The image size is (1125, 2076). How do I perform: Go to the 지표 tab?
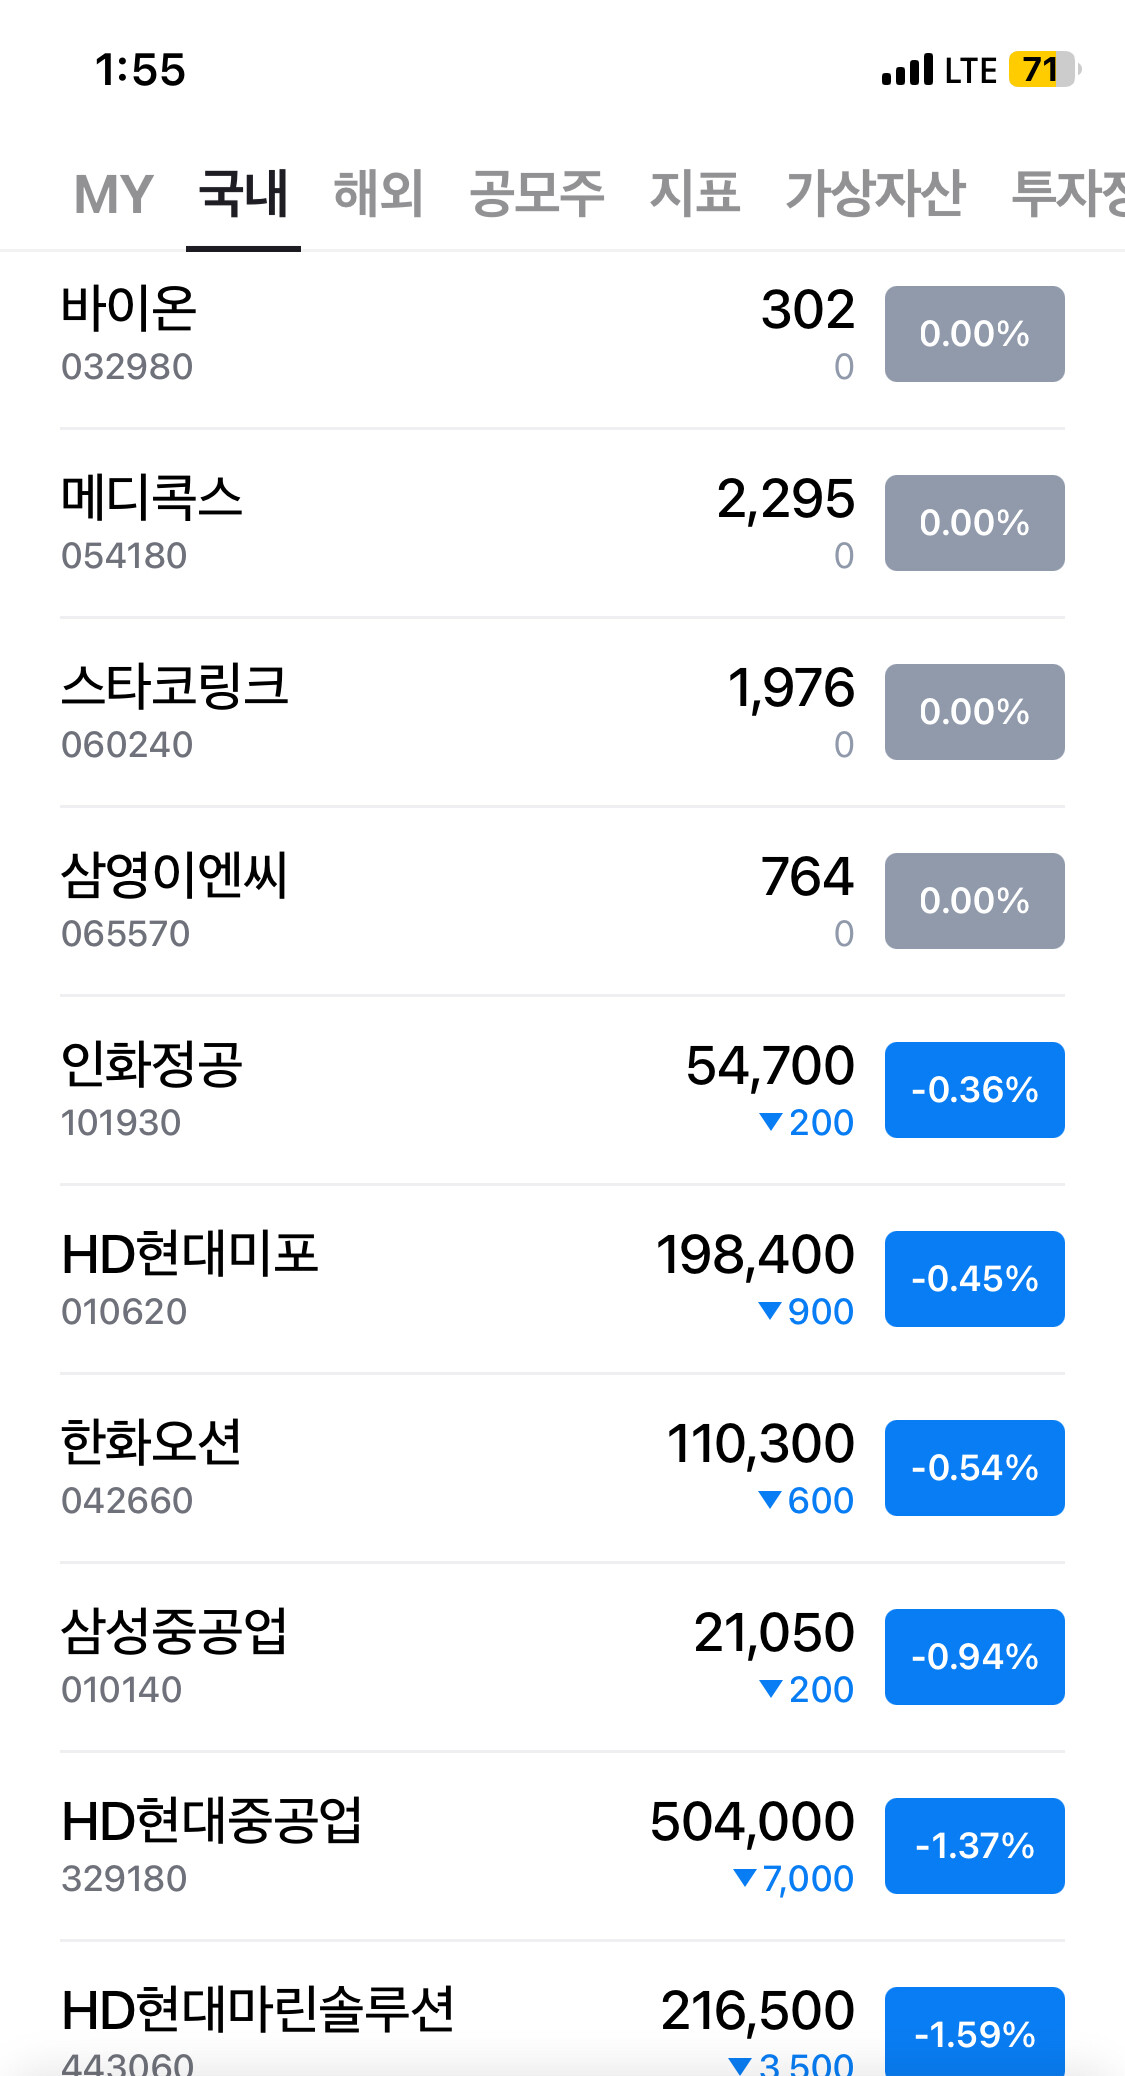(x=694, y=194)
